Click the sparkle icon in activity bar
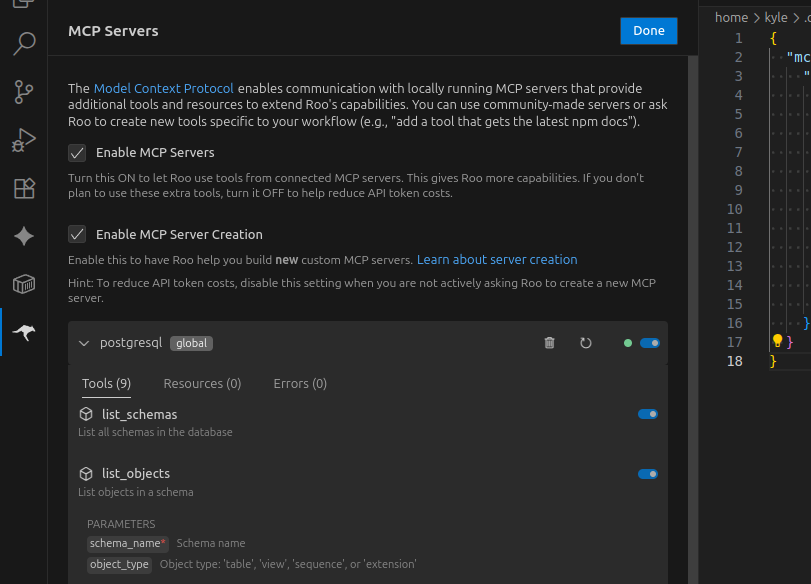 point(24,236)
